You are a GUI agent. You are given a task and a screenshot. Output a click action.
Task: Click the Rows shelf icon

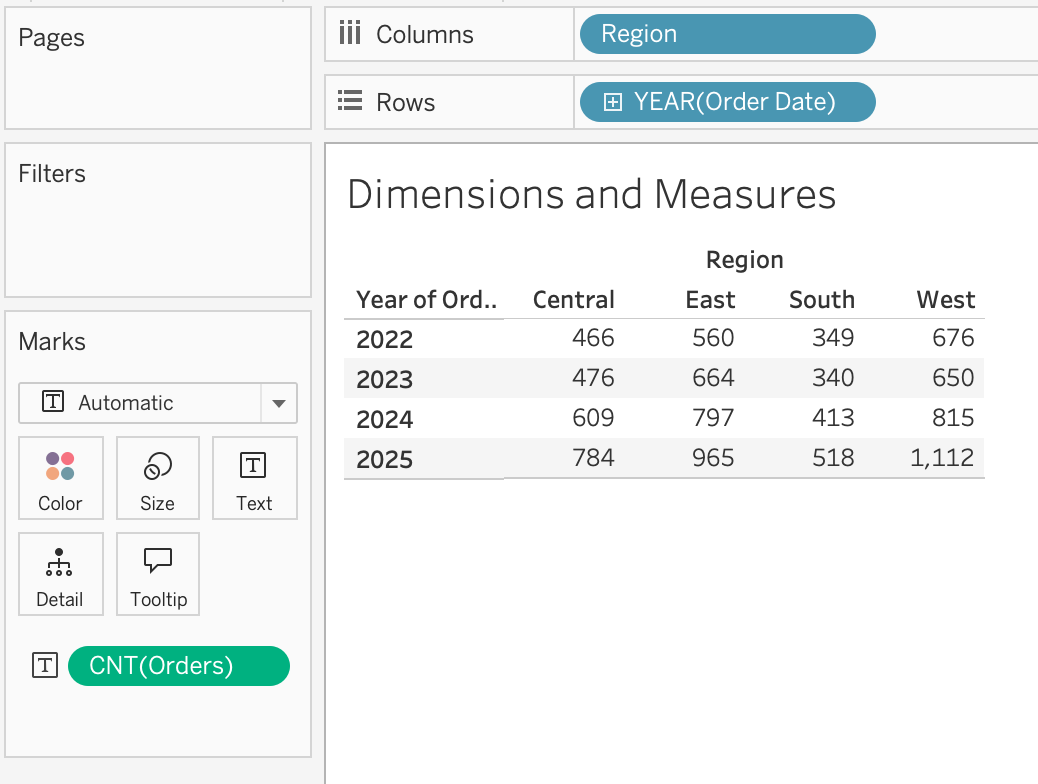350,101
